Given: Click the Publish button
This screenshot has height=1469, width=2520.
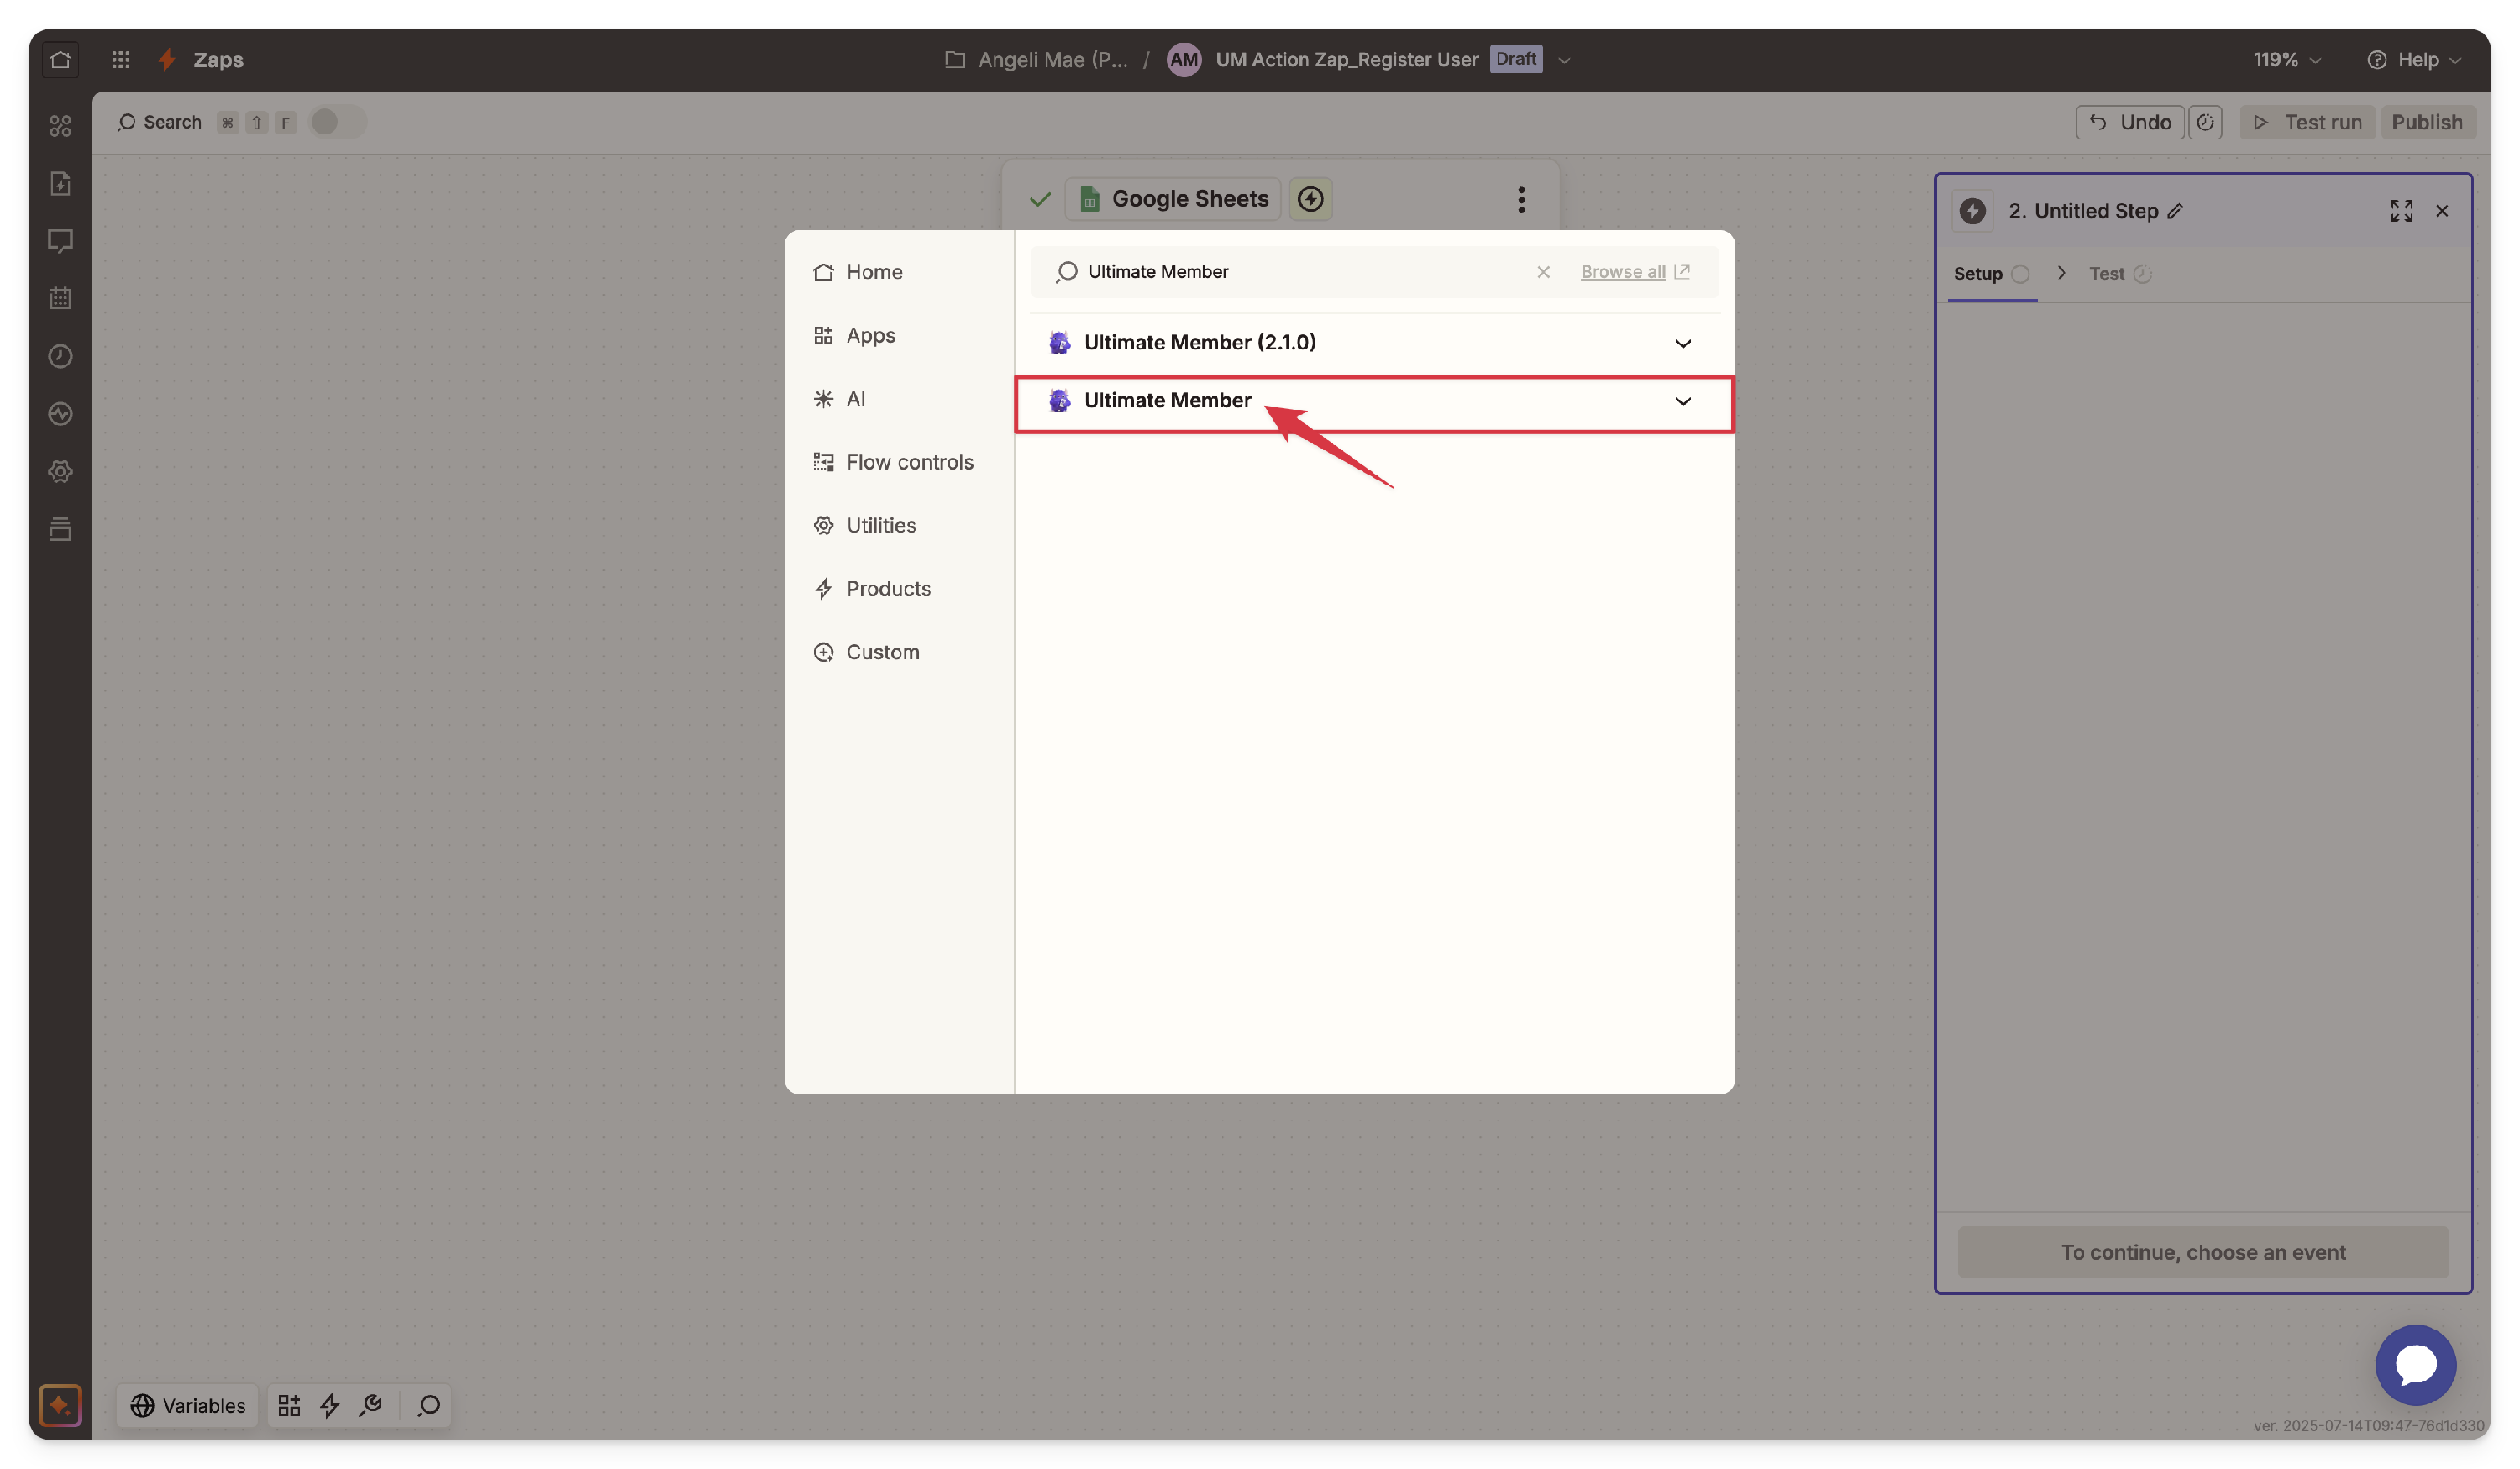Looking at the screenshot, I should (2427, 122).
